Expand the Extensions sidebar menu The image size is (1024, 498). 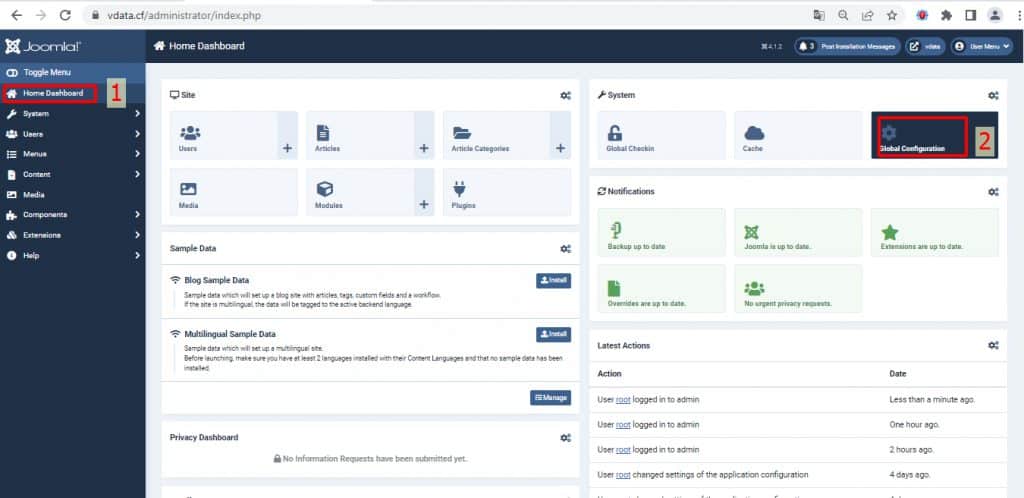pos(72,235)
